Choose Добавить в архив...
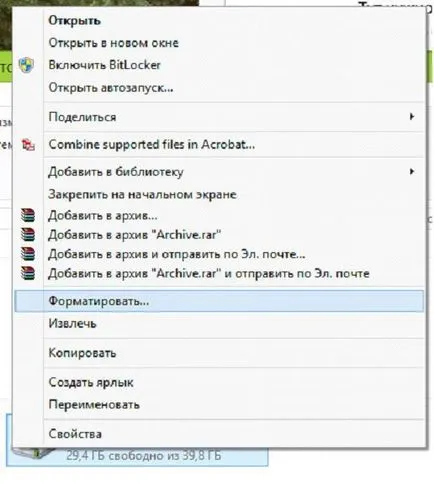The image size is (434, 501). [219, 216]
